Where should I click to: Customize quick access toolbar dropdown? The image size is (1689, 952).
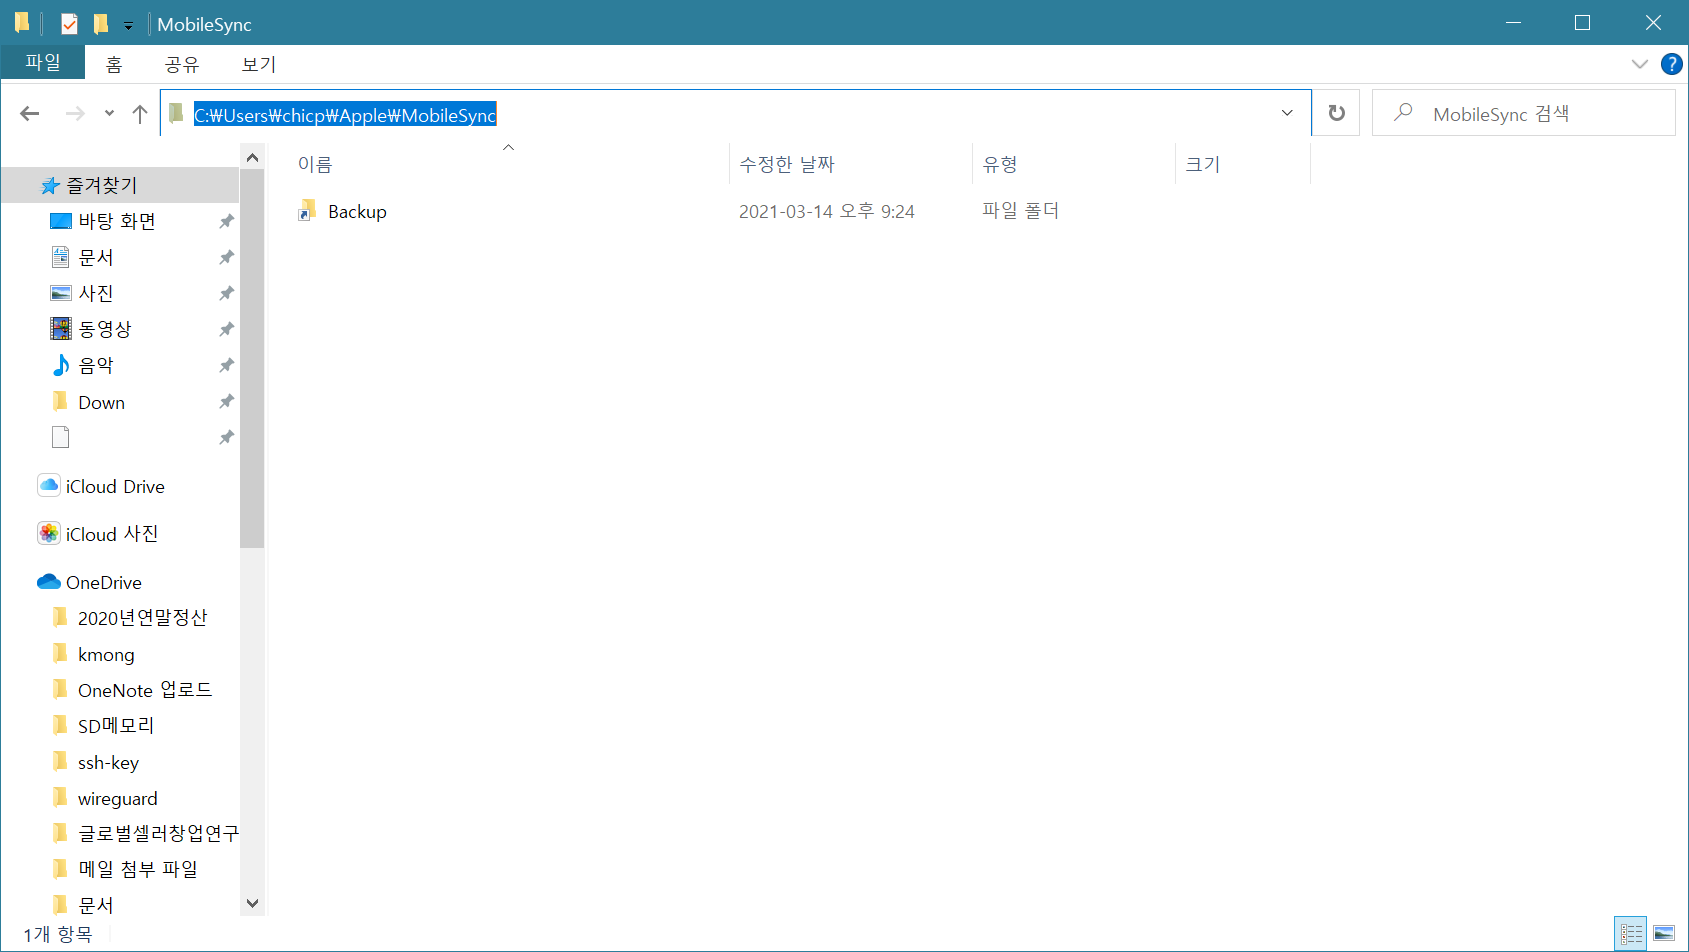coord(128,25)
